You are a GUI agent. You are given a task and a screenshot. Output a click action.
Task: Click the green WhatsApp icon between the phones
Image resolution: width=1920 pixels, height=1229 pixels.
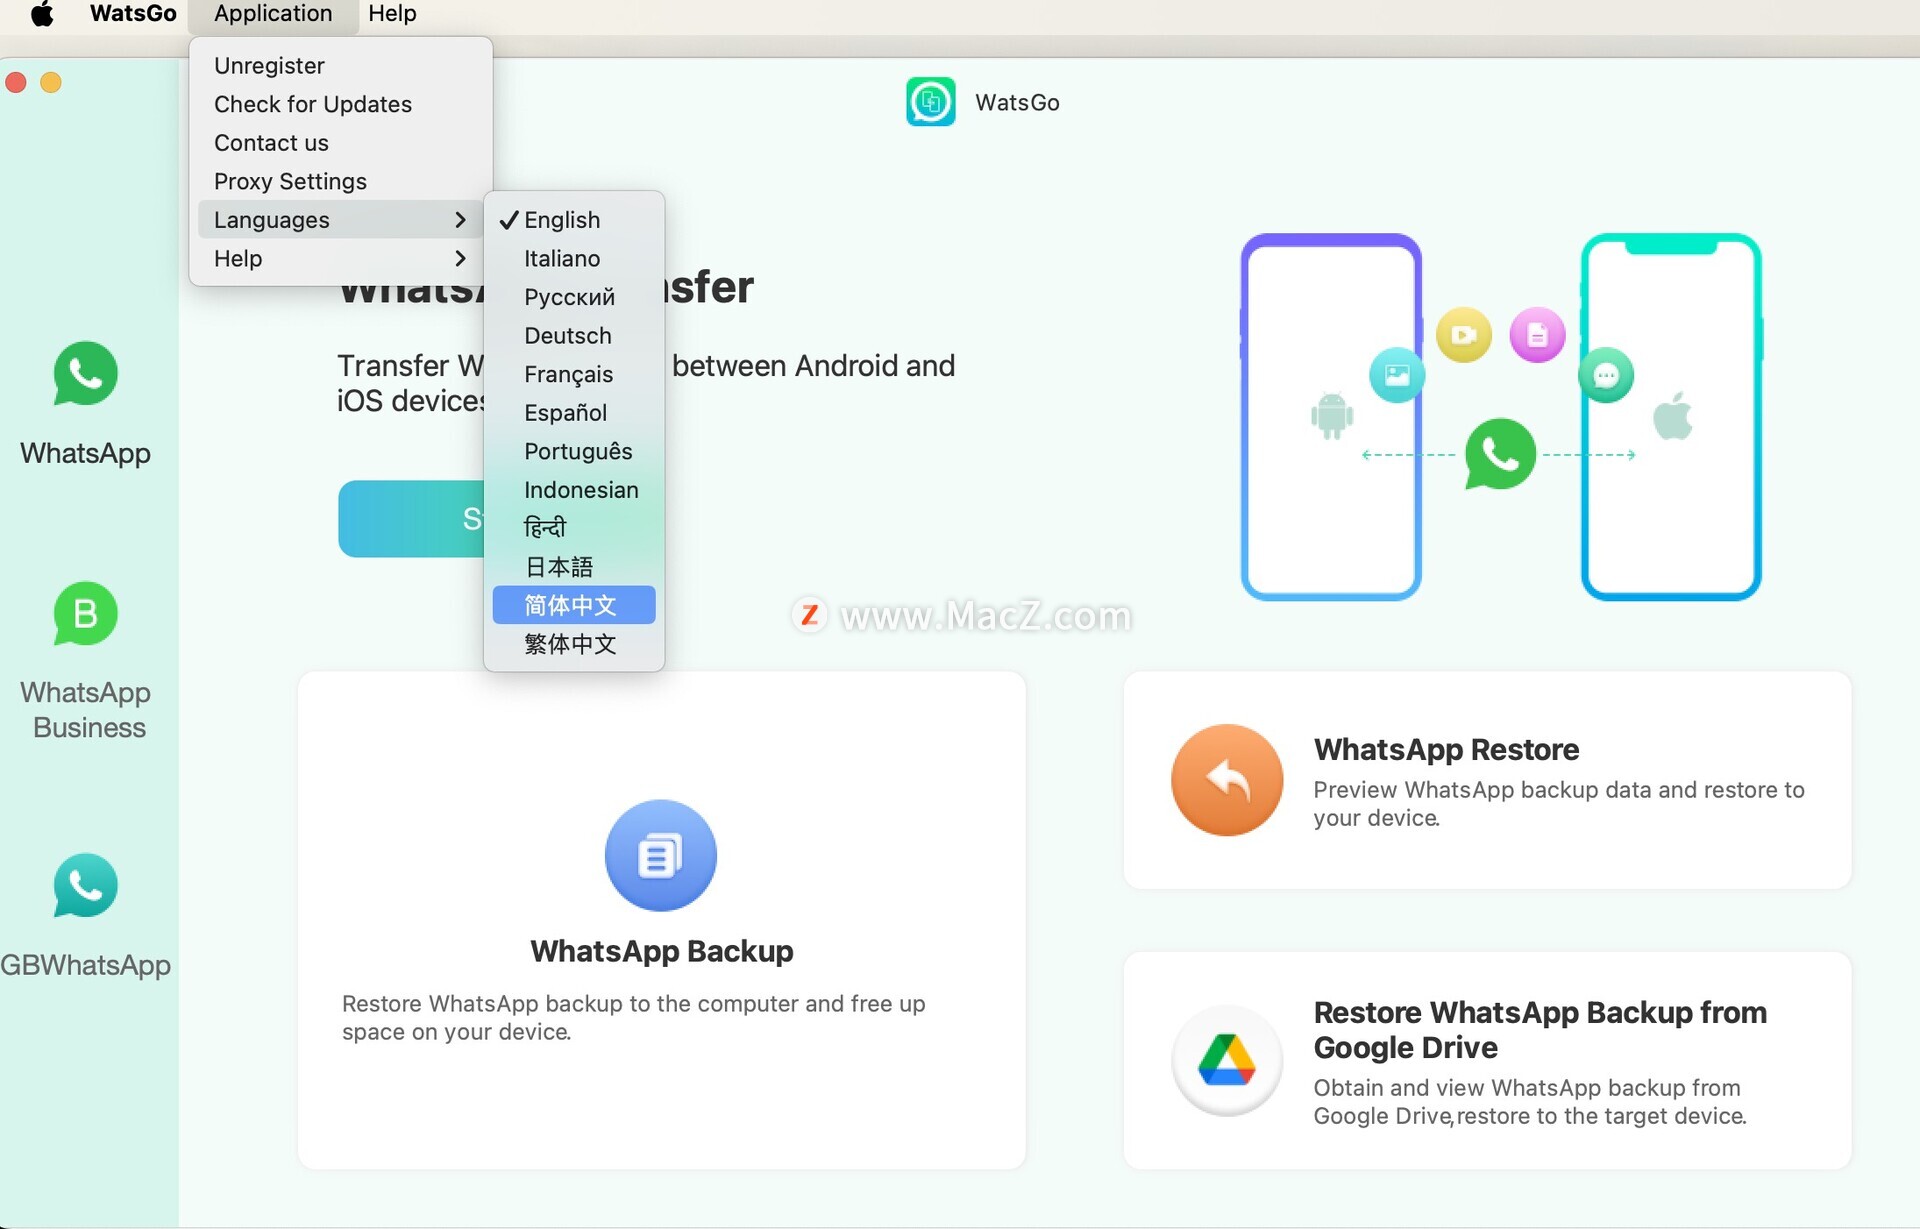click(x=1500, y=454)
